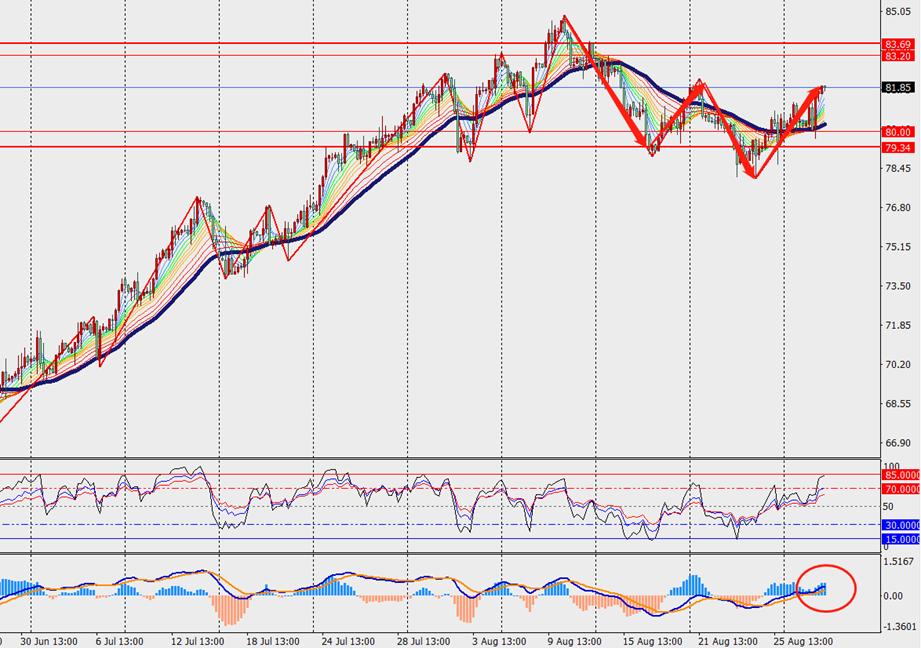Click the 15 Aug 13:00 date label
Image resolution: width=921 pixels, height=648 pixels.
point(653,641)
